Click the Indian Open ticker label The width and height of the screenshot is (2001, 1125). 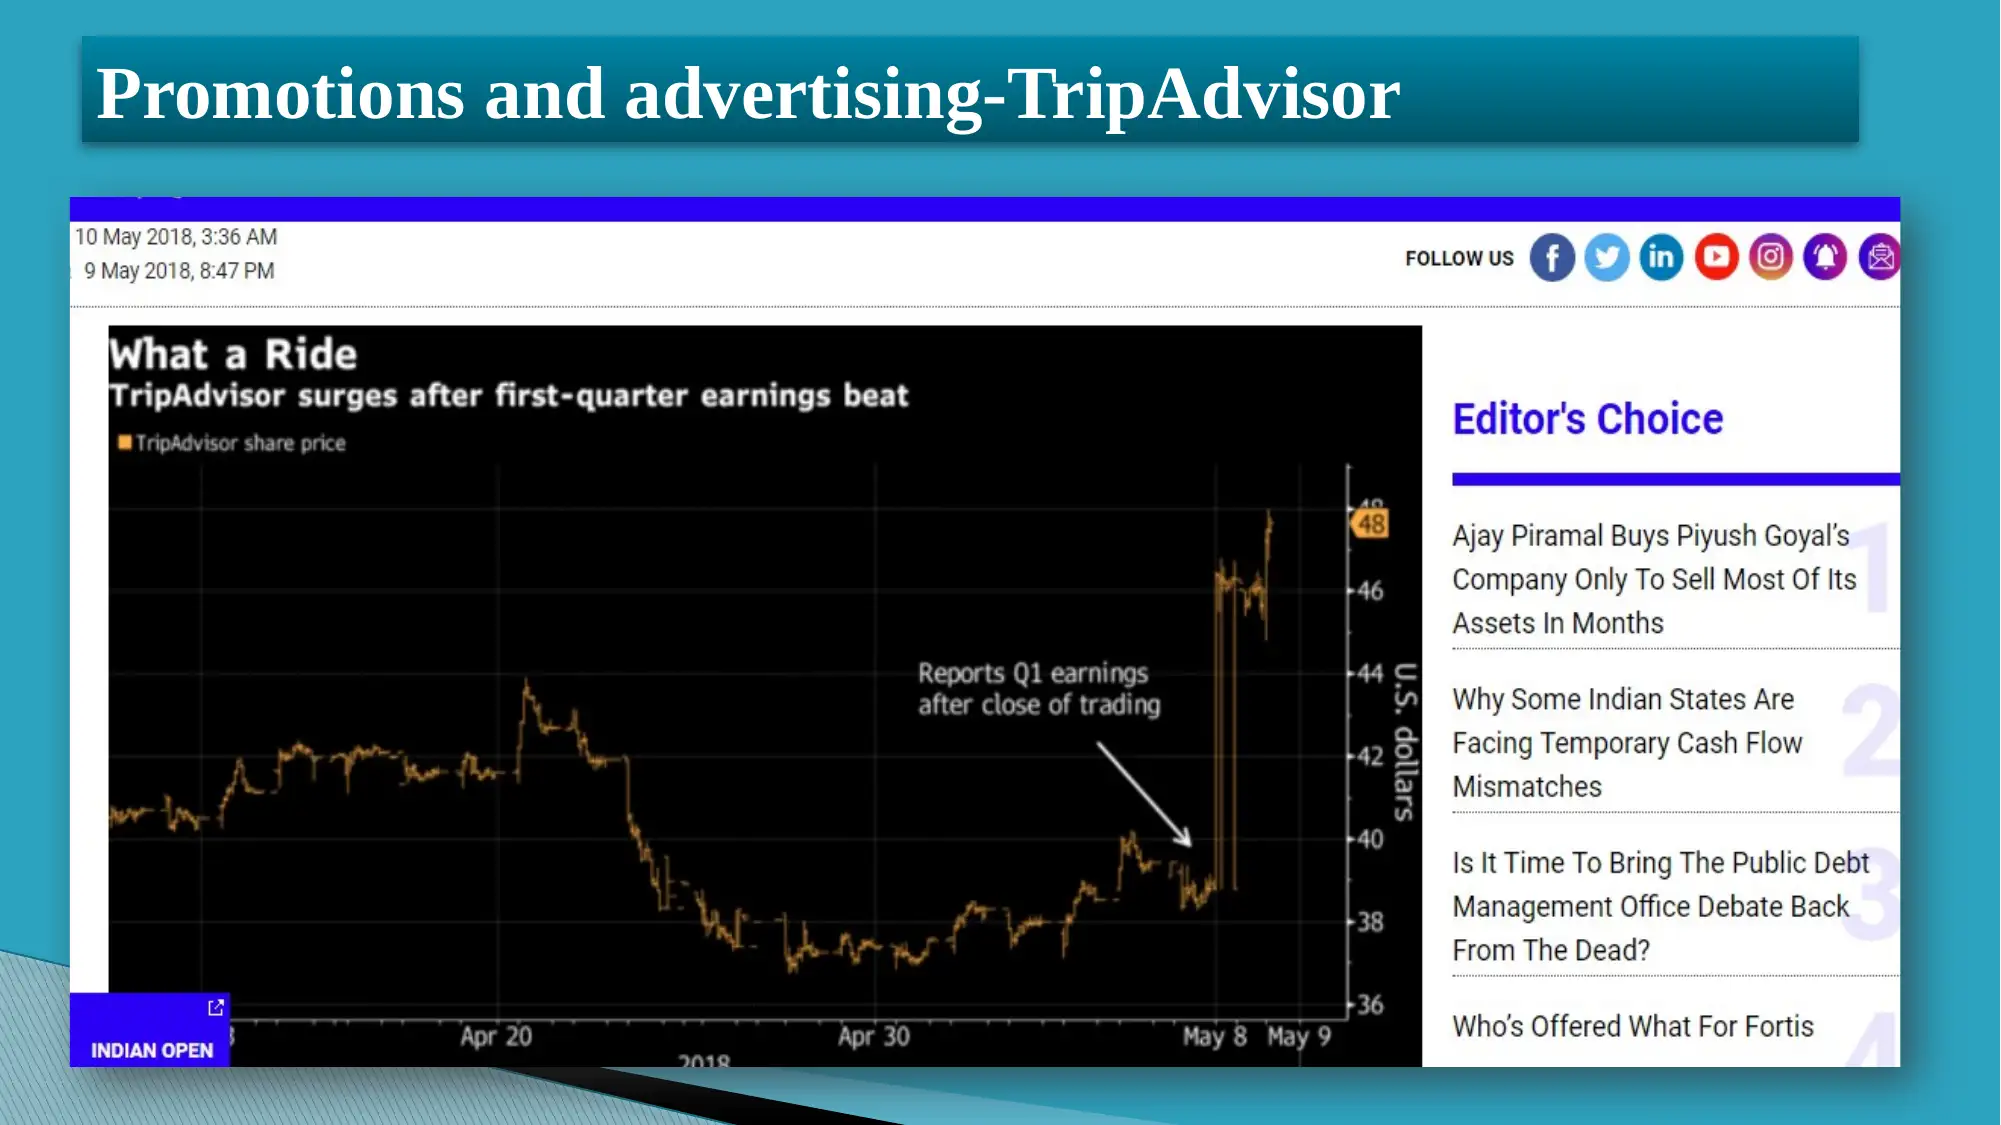point(151,1049)
